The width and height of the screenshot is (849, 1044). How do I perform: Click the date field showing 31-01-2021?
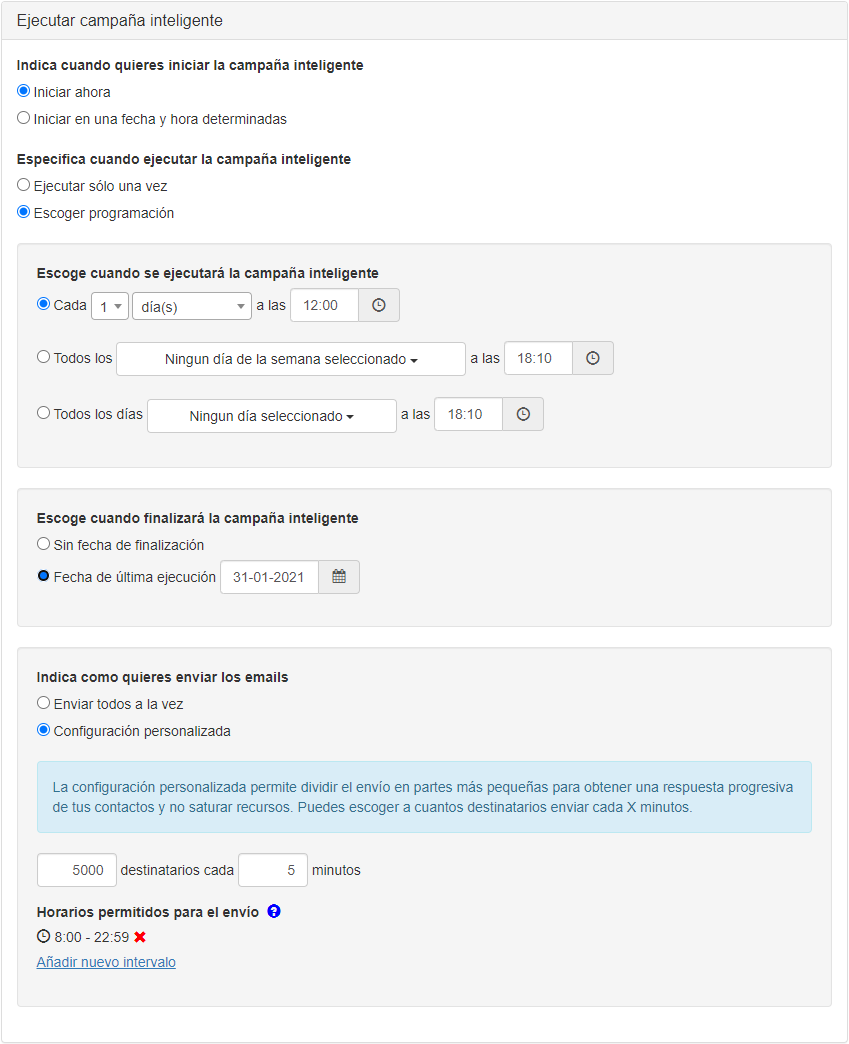(x=269, y=577)
